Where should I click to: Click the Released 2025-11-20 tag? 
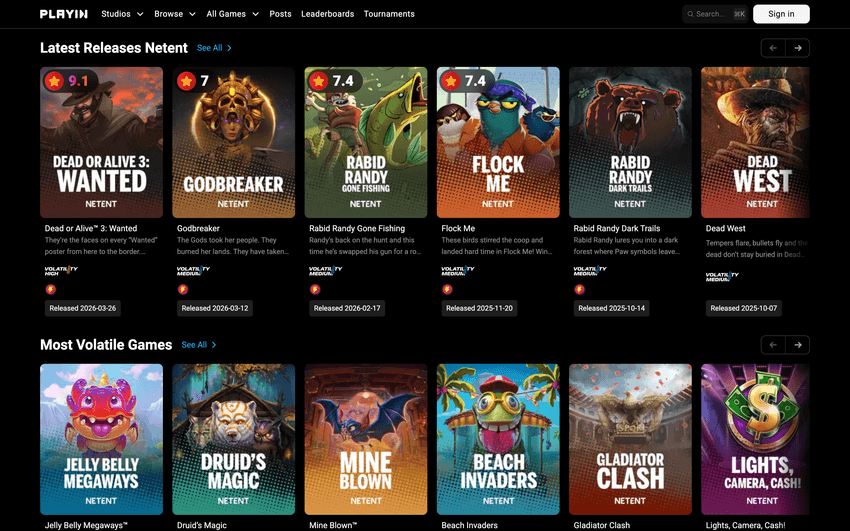click(x=479, y=308)
